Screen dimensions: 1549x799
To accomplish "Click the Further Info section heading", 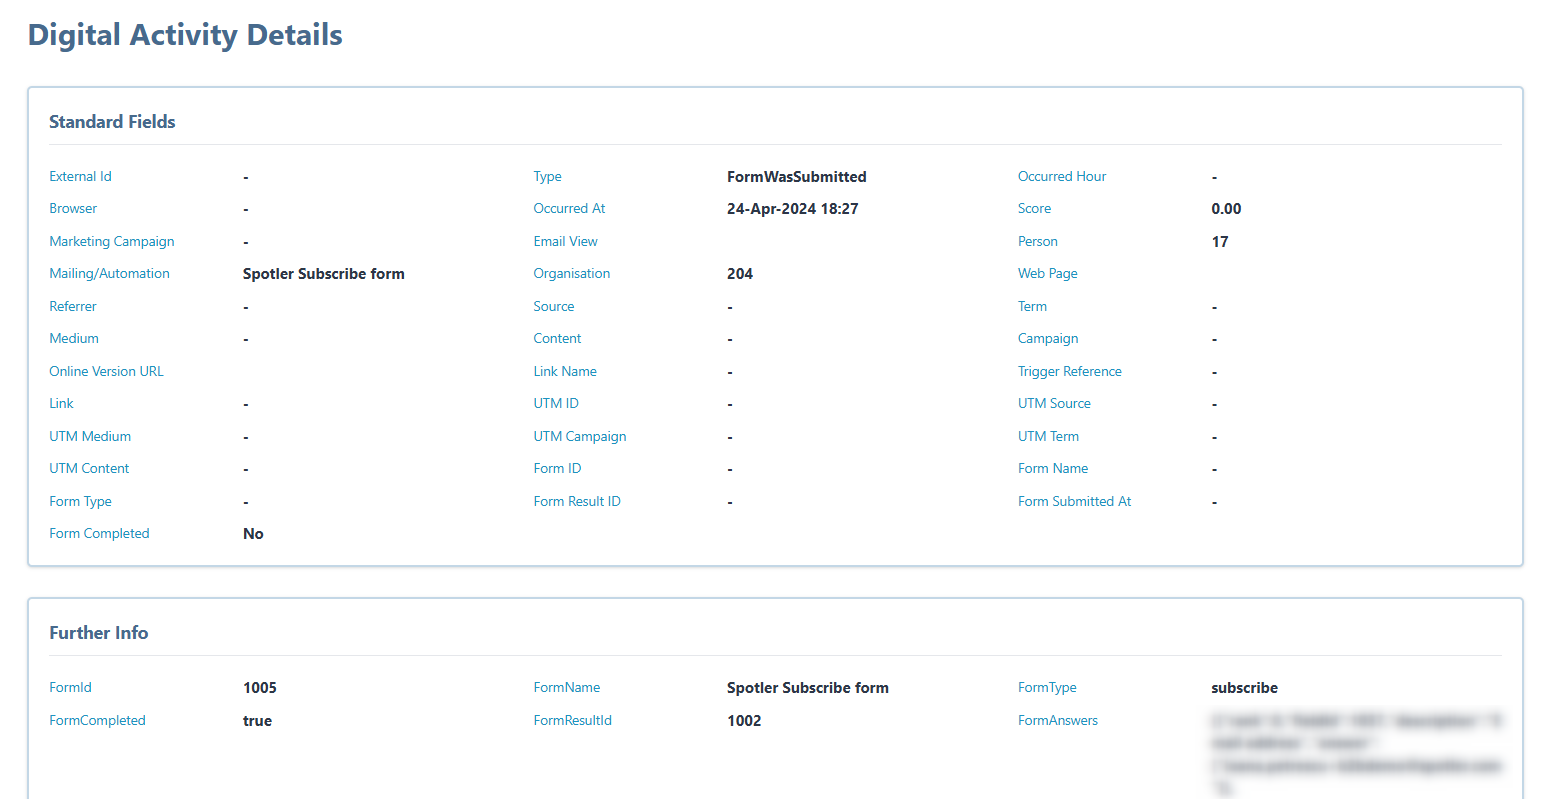I will (x=98, y=633).
